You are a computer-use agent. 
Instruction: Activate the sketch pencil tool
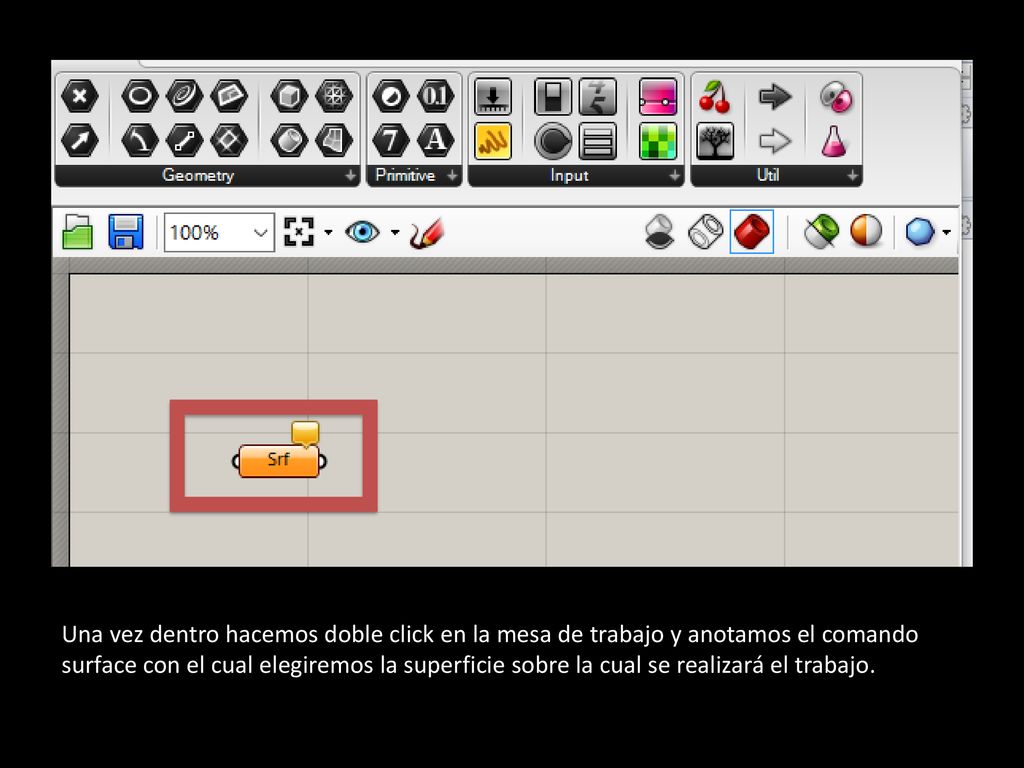click(x=427, y=232)
